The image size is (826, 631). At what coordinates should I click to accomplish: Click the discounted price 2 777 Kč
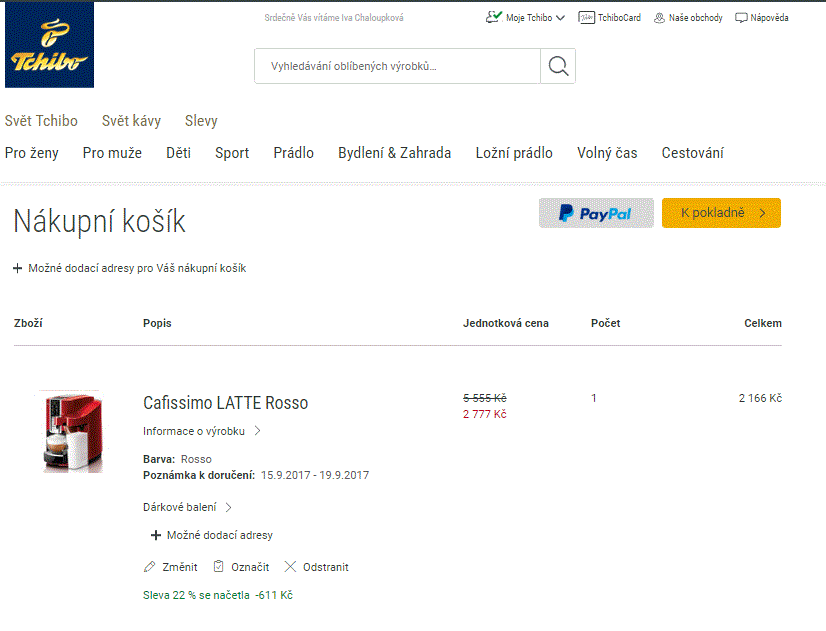pyautogui.click(x=485, y=414)
